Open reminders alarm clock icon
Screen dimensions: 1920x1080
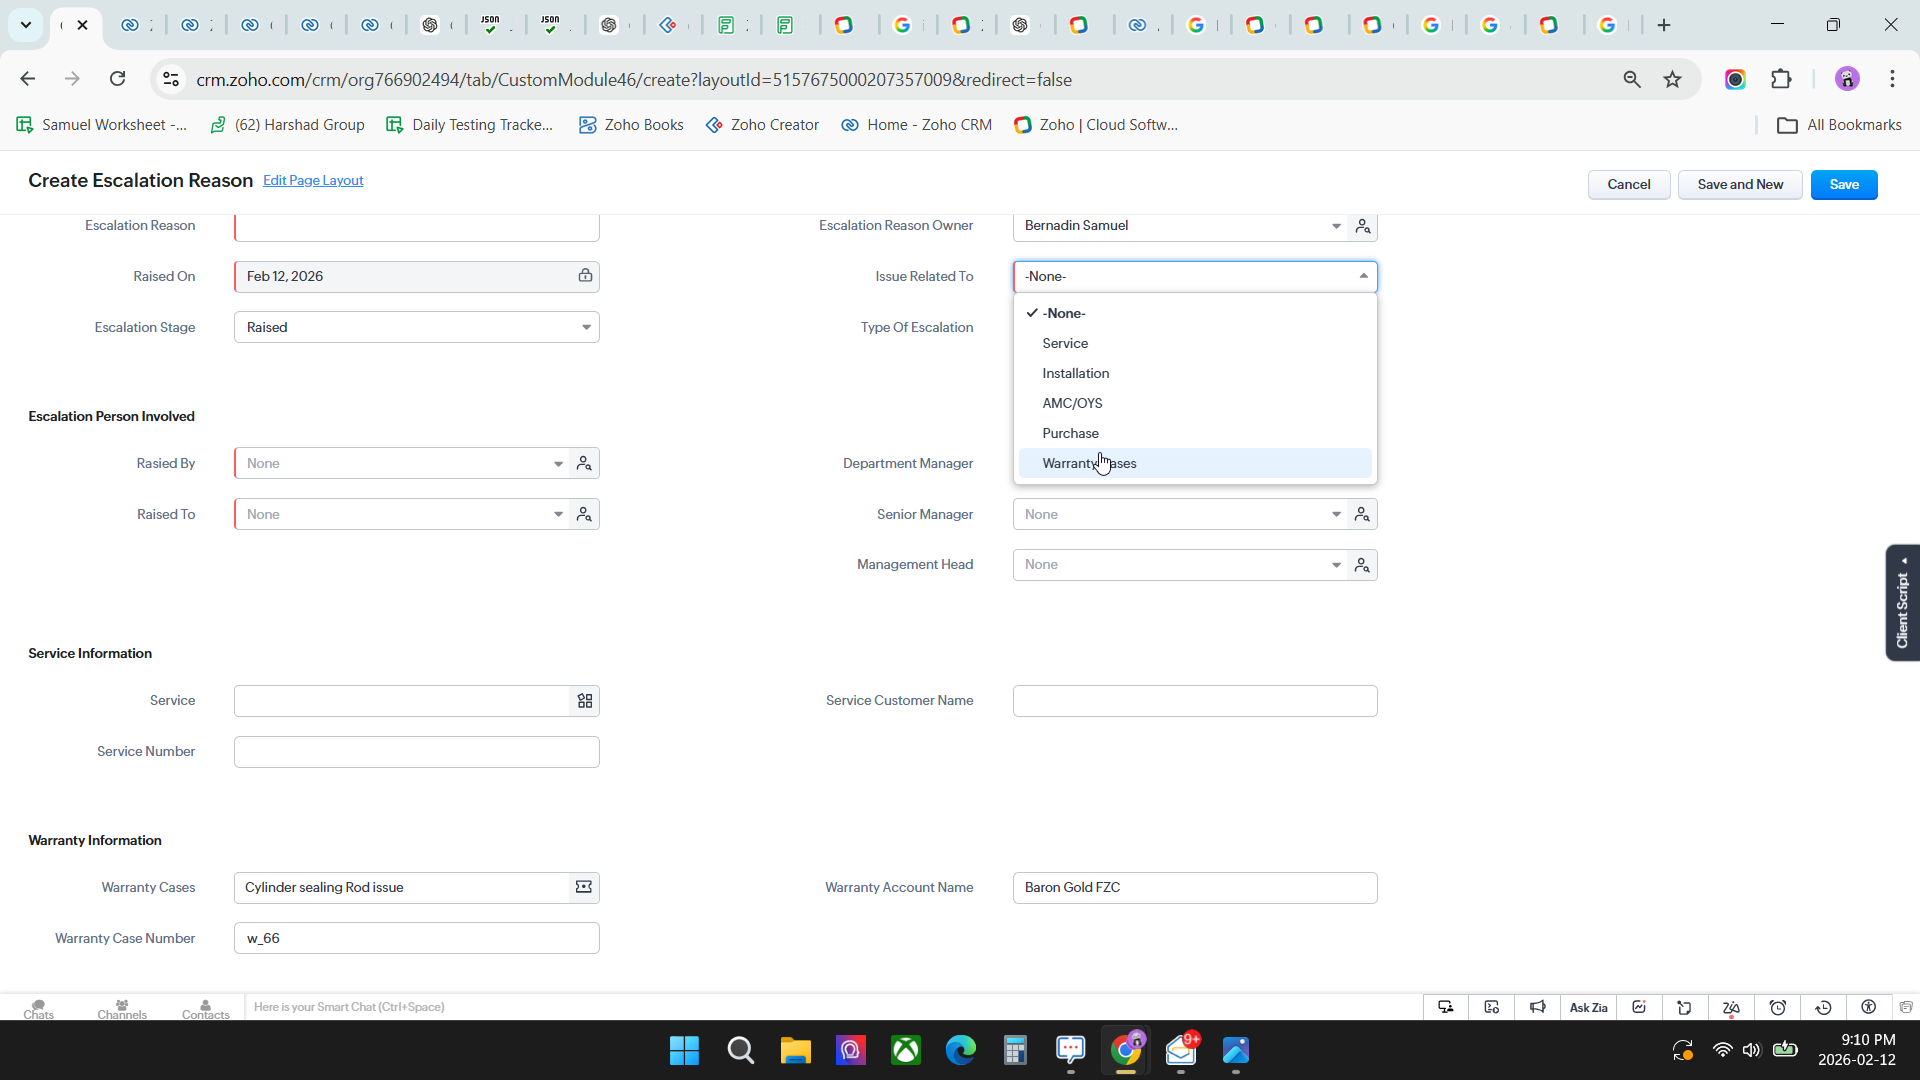point(1778,1007)
